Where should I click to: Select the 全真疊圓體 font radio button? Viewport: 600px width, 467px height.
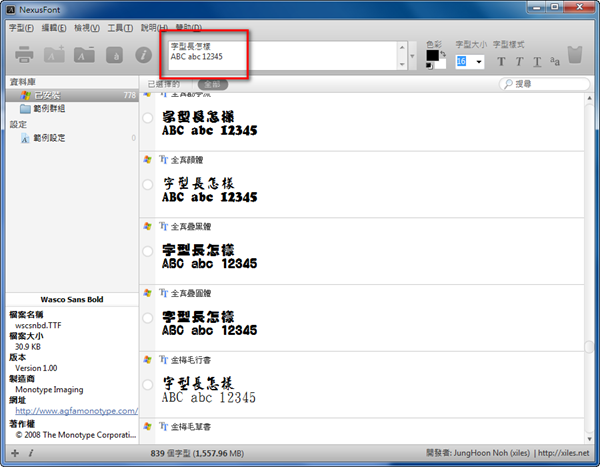point(147,318)
